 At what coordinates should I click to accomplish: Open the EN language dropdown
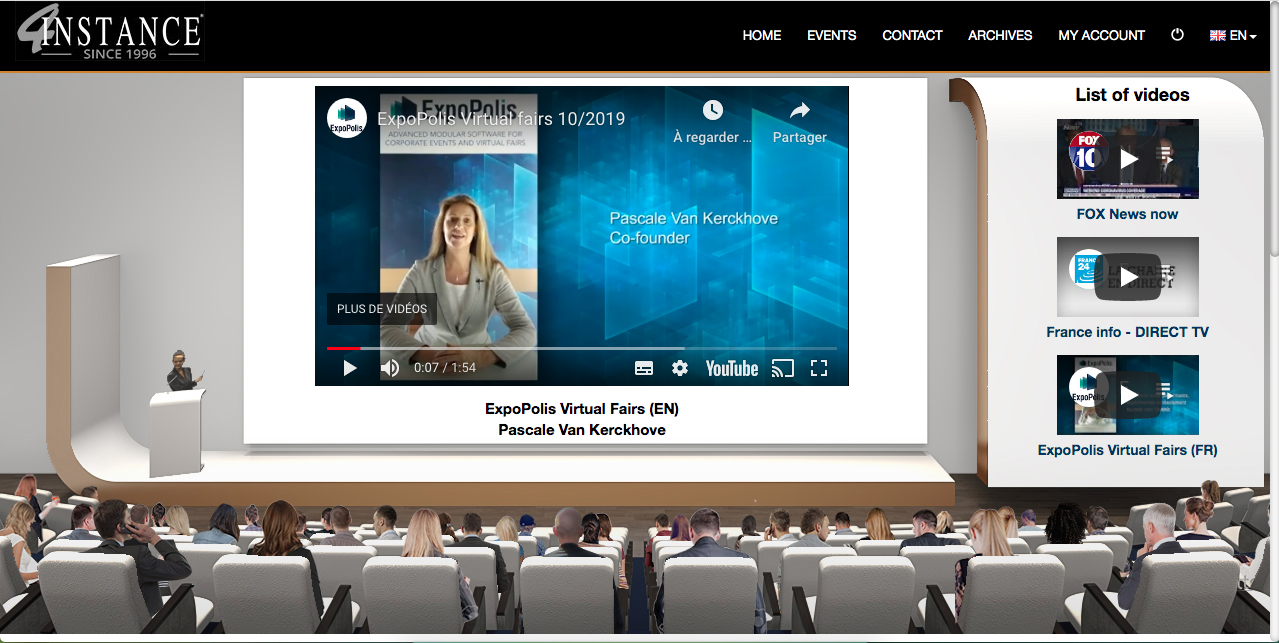[x=1233, y=35]
